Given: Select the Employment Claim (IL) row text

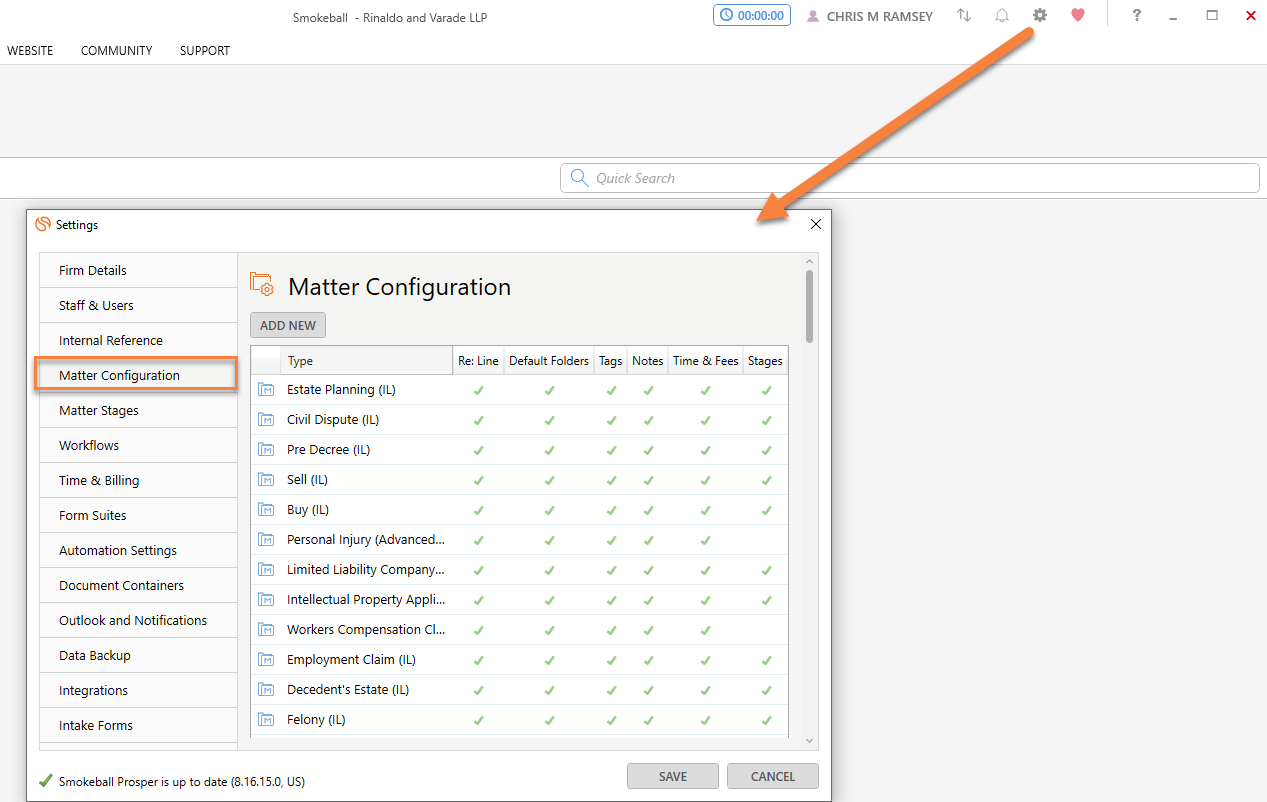Looking at the screenshot, I should (351, 660).
